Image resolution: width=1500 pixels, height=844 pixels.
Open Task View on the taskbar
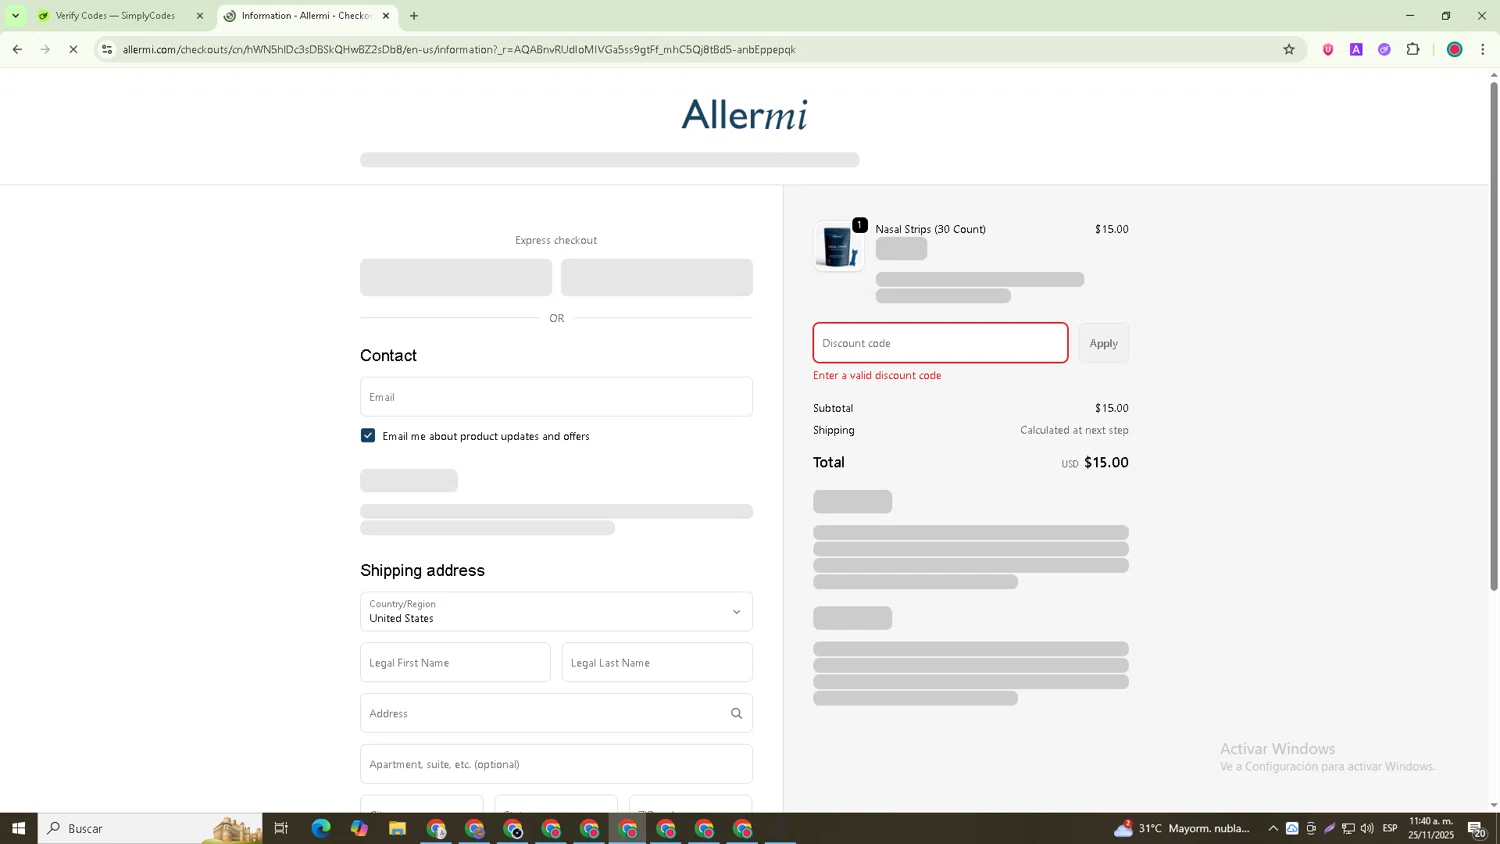point(281,828)
